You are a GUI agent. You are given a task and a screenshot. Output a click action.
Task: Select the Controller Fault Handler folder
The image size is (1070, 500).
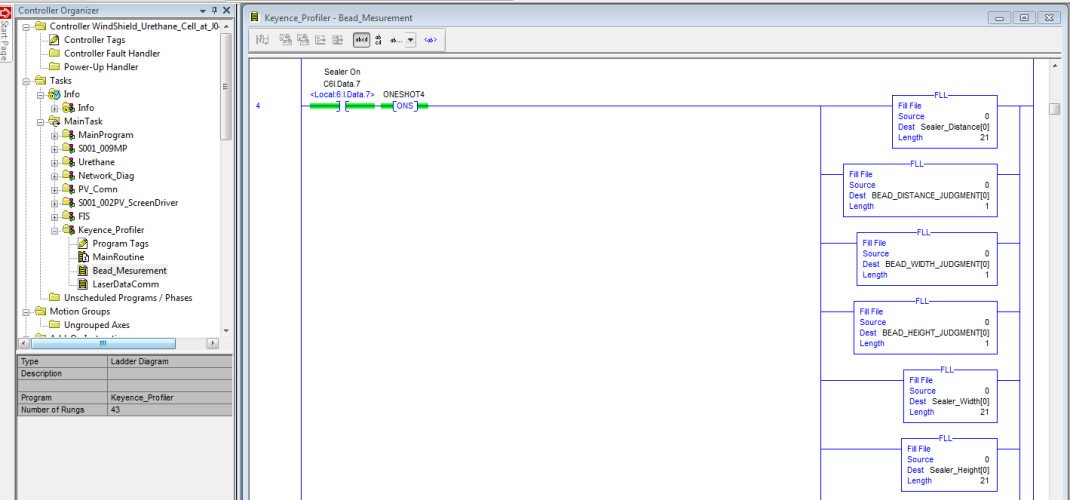[111, 53]
